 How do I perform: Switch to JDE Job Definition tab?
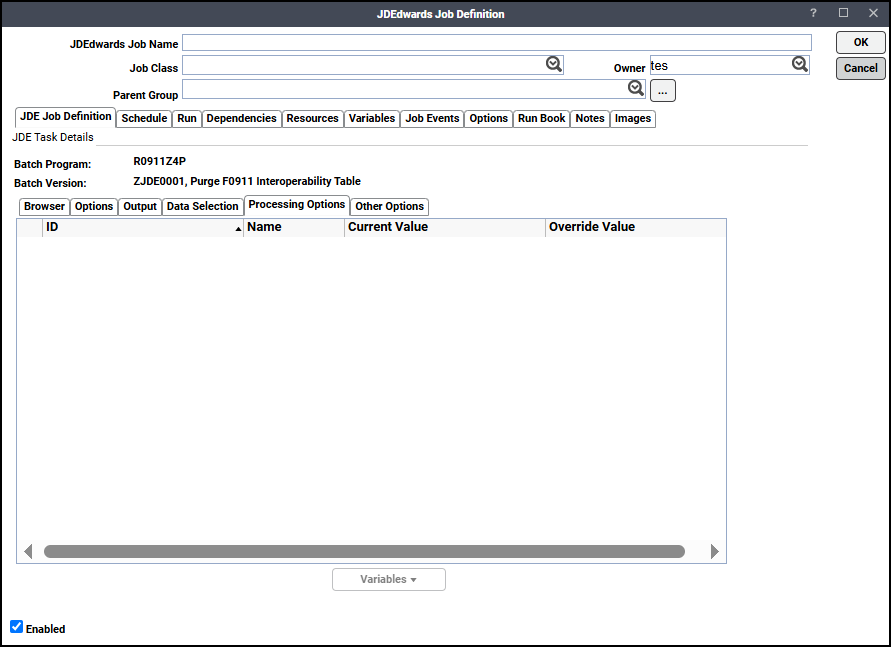coord(66,116)
